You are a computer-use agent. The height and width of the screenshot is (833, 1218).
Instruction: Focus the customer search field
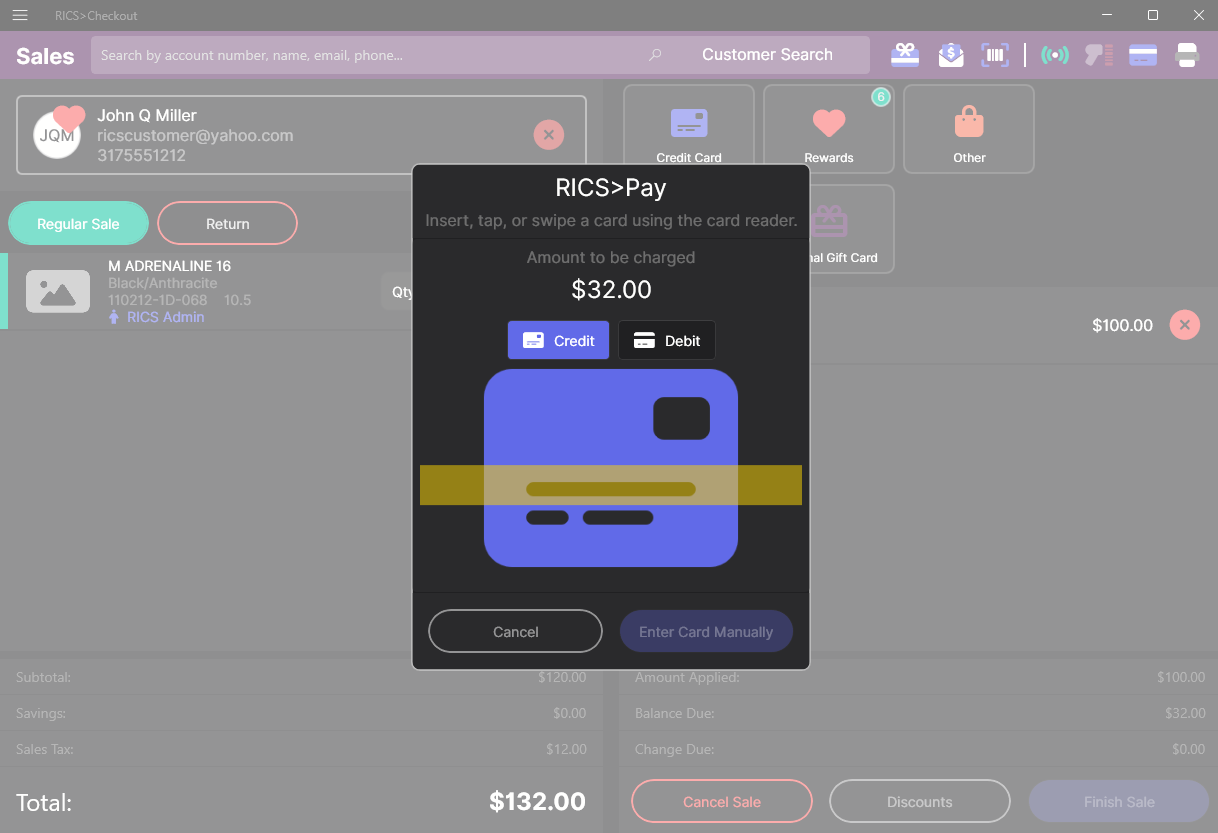(x=370, y=55)
